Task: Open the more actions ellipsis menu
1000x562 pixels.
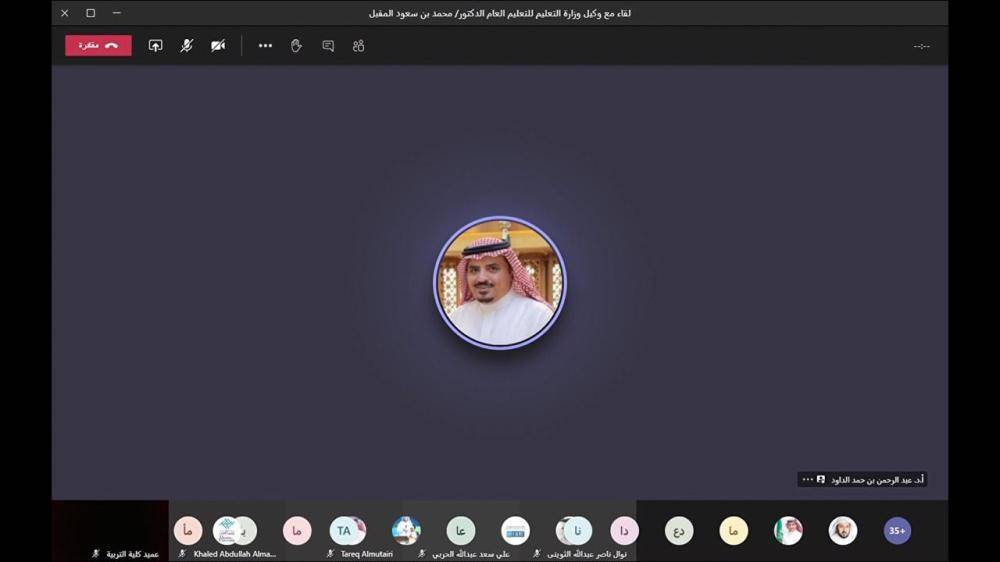Action: (x=265, y=45)
